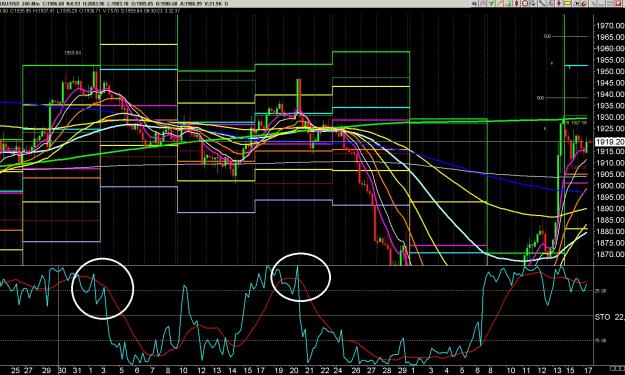The image size is (625, 375).
Task: Click the 1970.00 price axis label
Action: coord(610,26)
